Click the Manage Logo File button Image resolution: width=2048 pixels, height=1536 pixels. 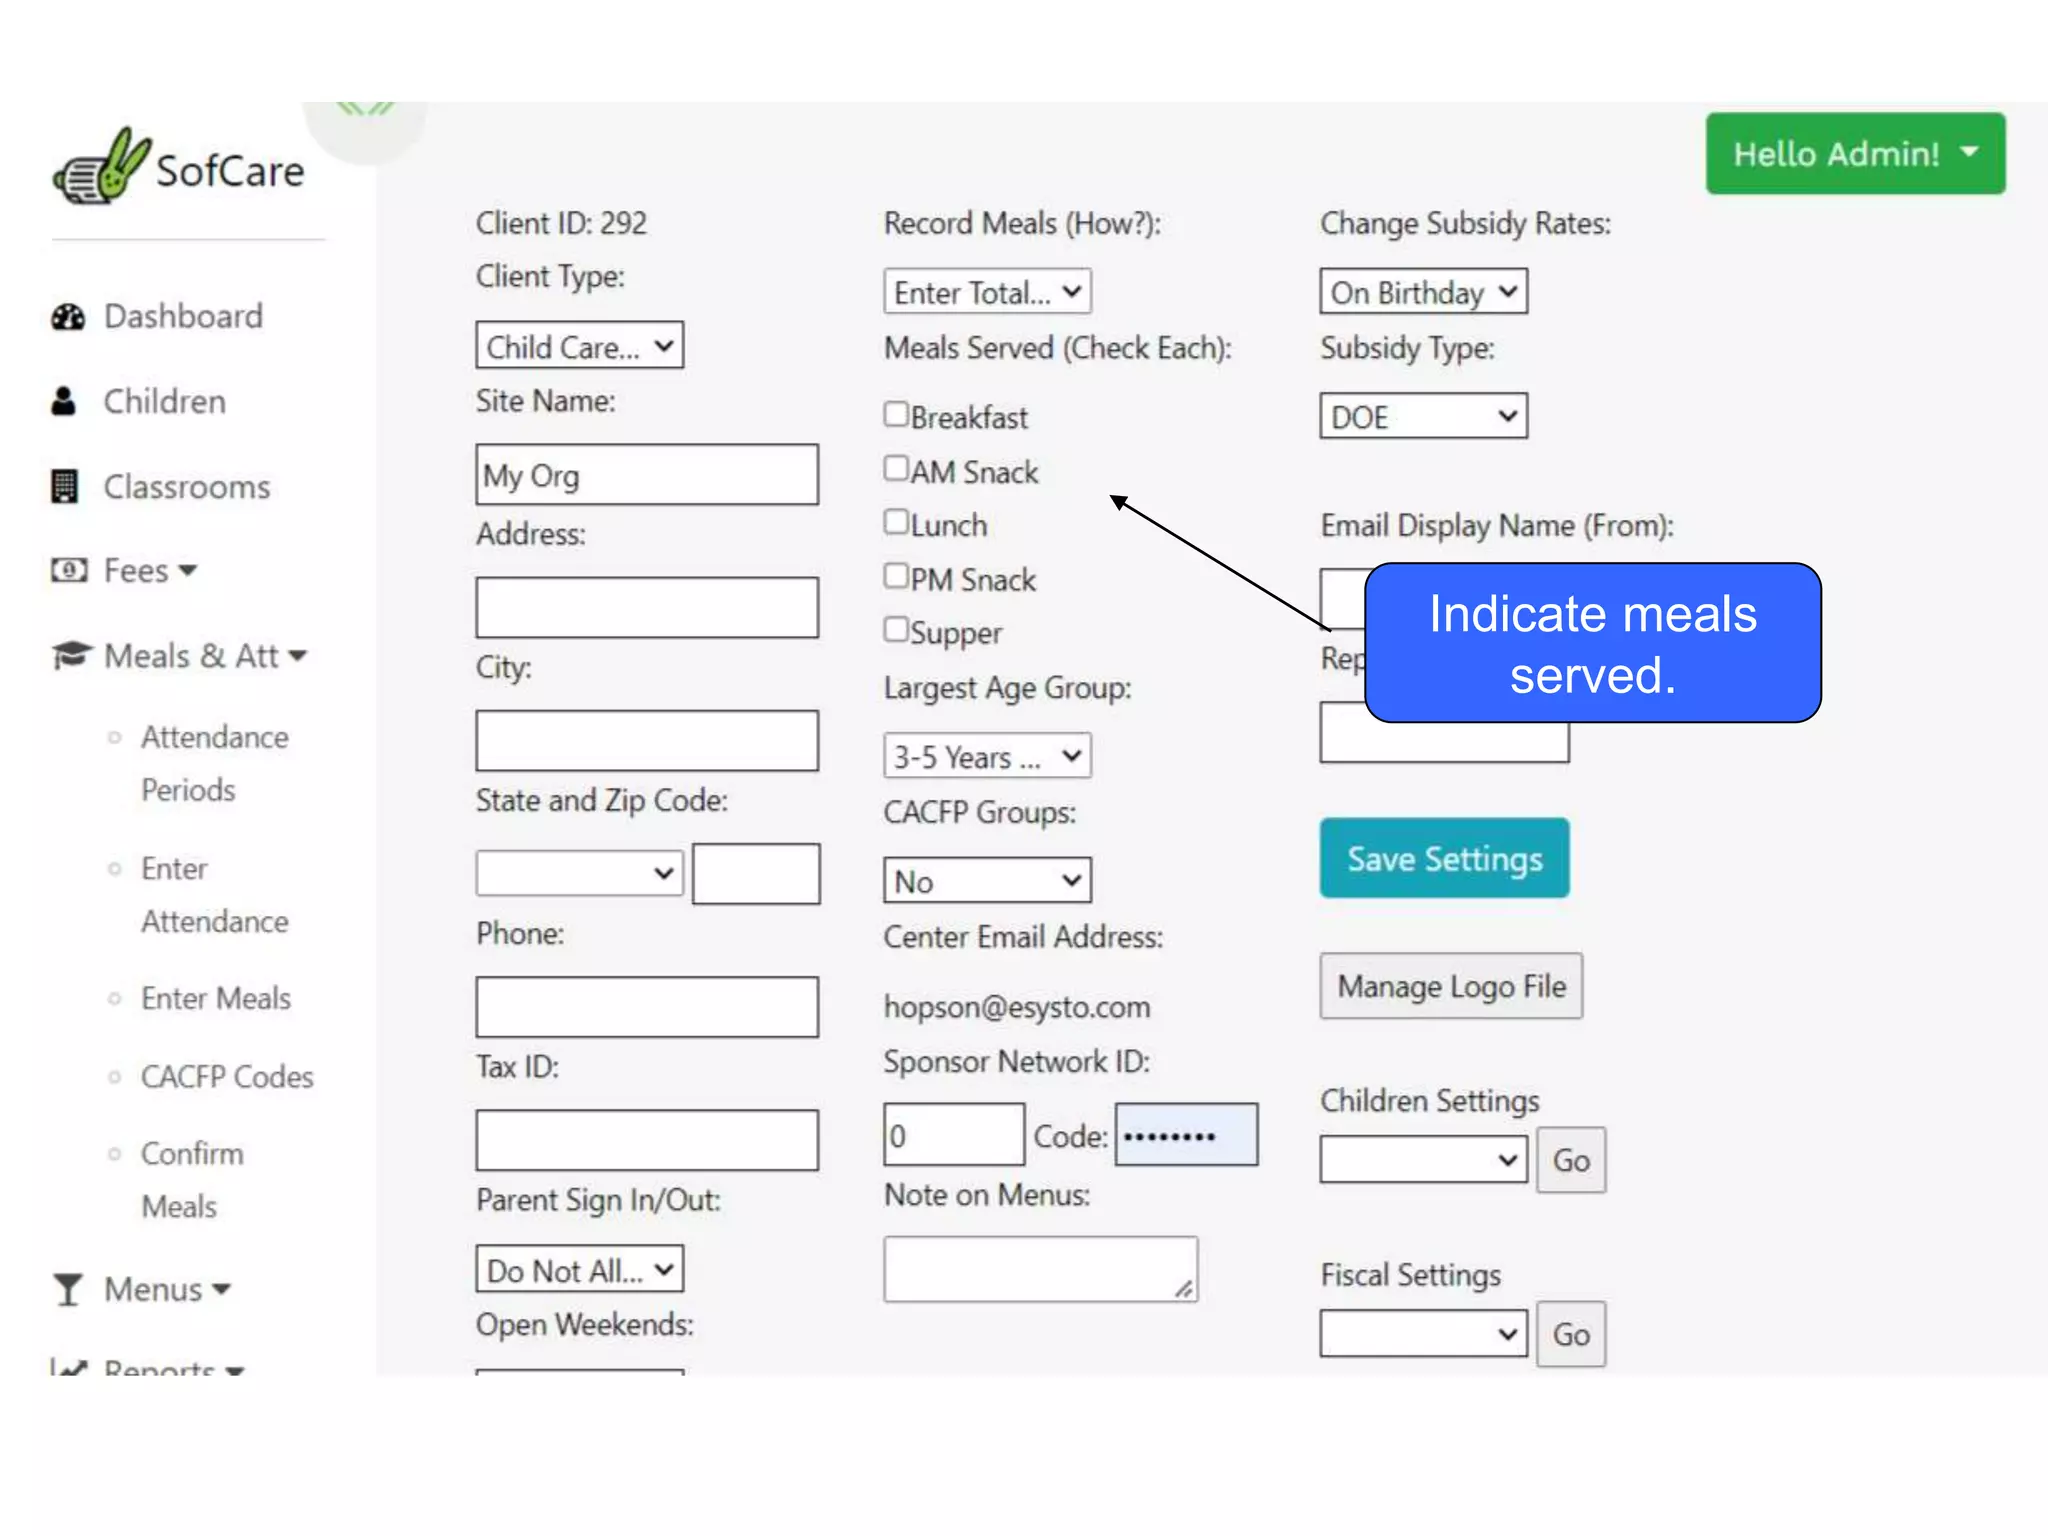pos(1451,986)
